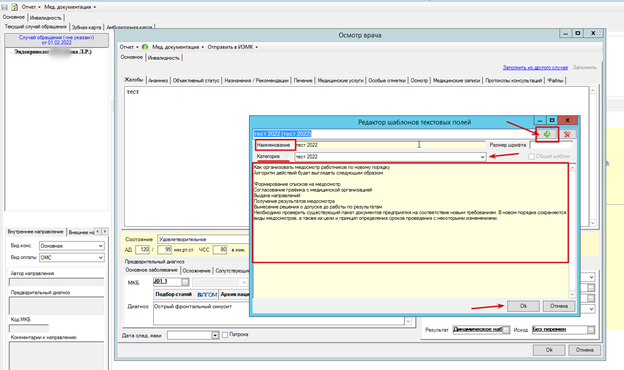Open the Осмотр tab
Viewport: 624px width, 370px height.
point(419,80)
